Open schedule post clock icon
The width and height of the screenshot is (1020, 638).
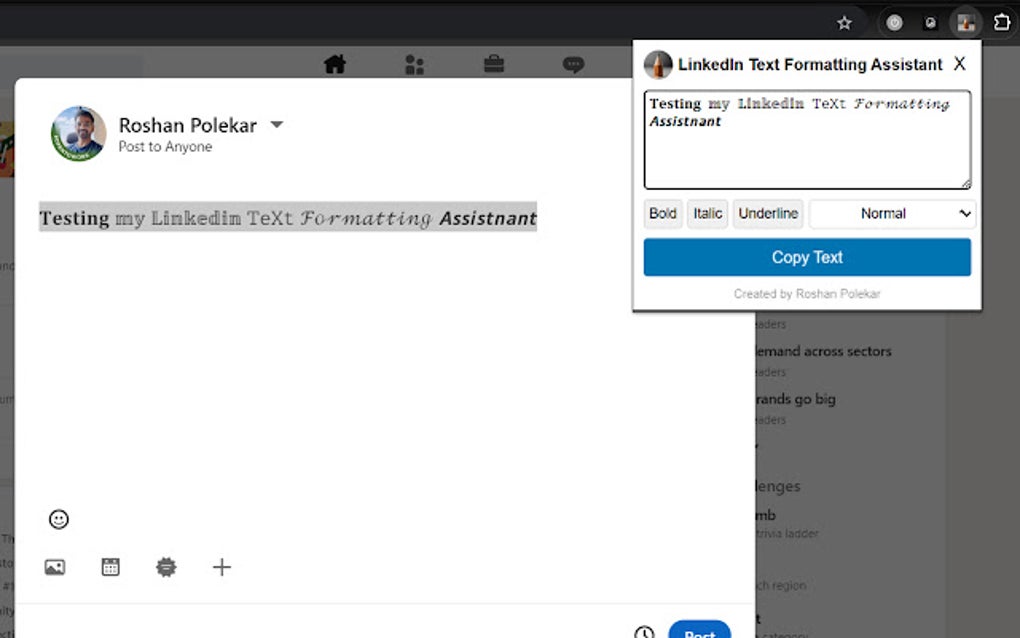tap(644, 632)
